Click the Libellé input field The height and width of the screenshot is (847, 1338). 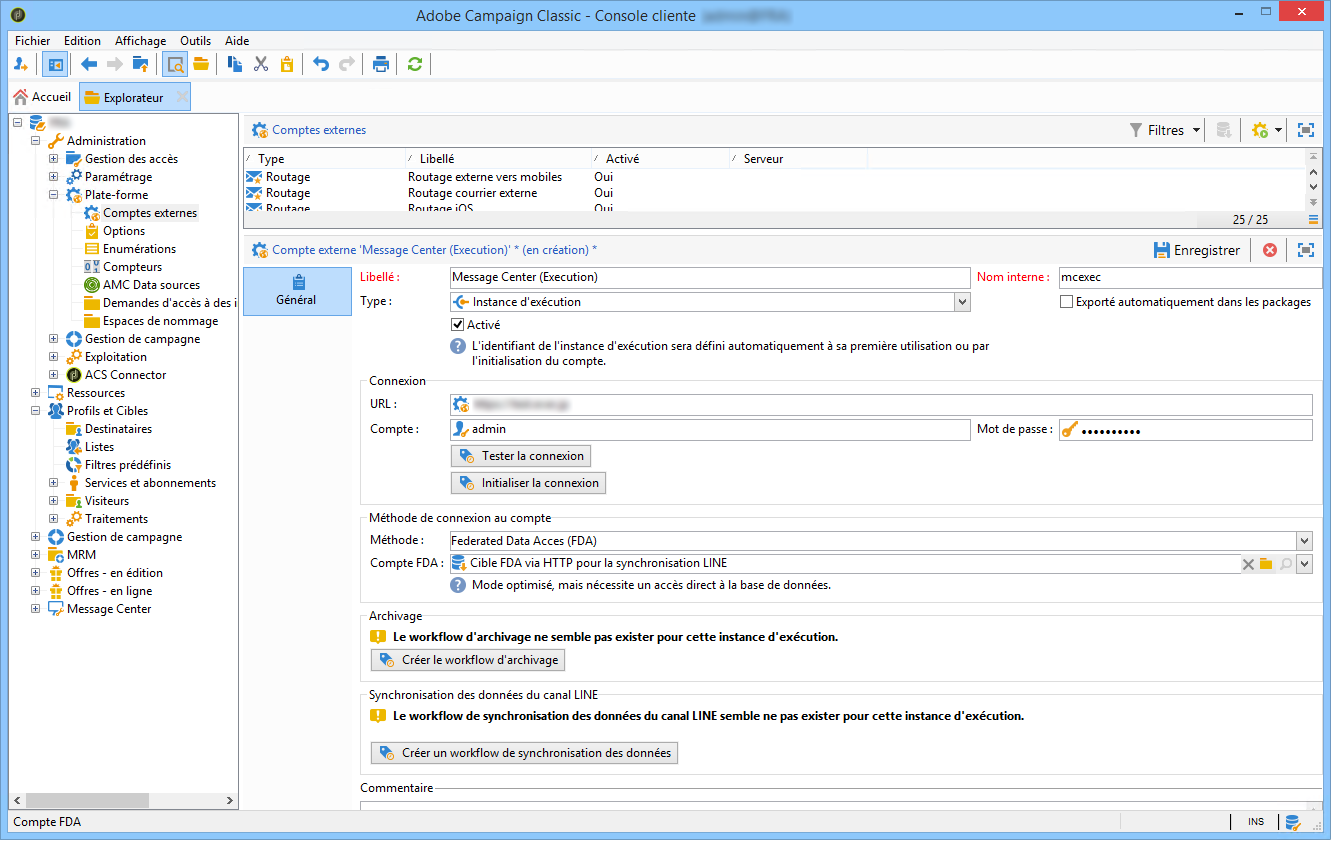[x=710, y=278]
